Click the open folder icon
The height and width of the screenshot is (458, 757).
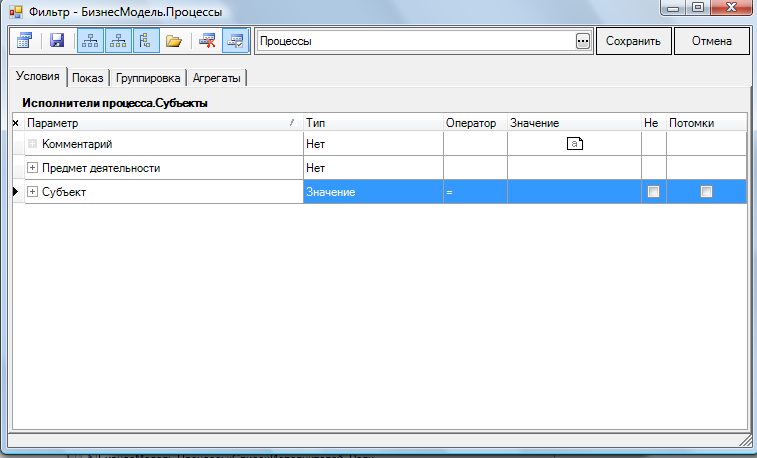coord(174,41)
